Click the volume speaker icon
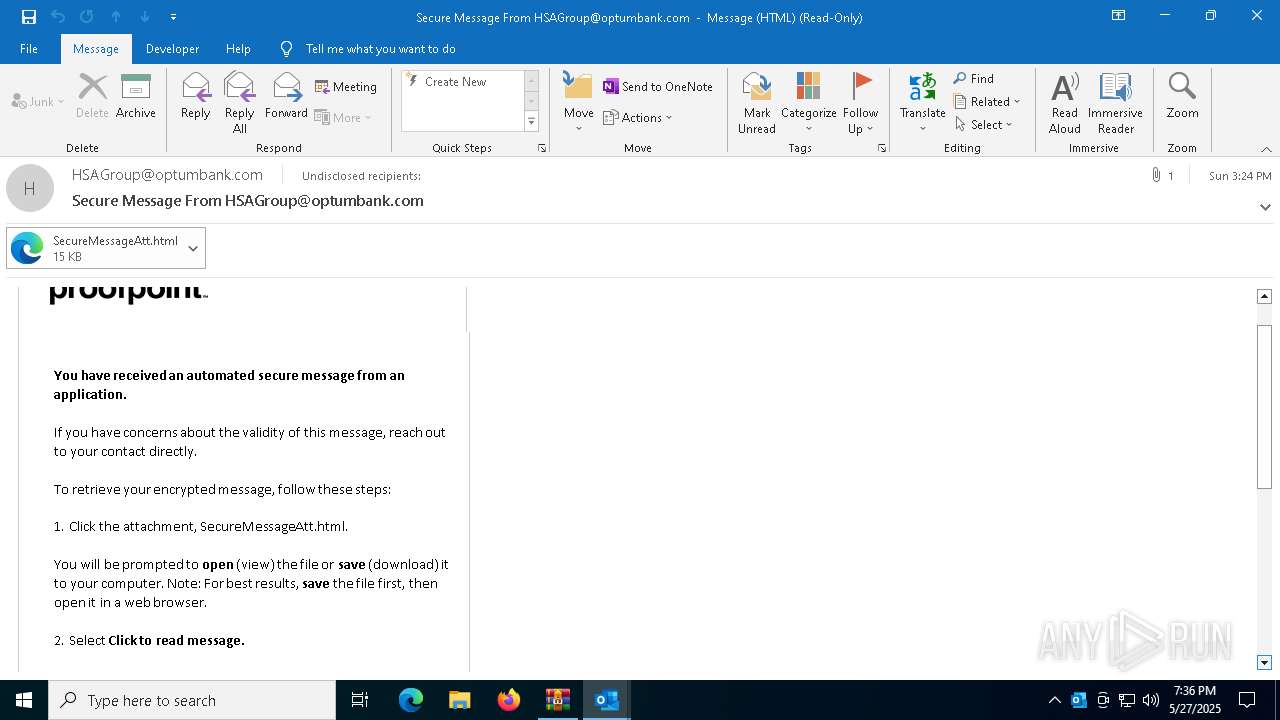This screenshot has height=720, width=1280. point(1151,700)
